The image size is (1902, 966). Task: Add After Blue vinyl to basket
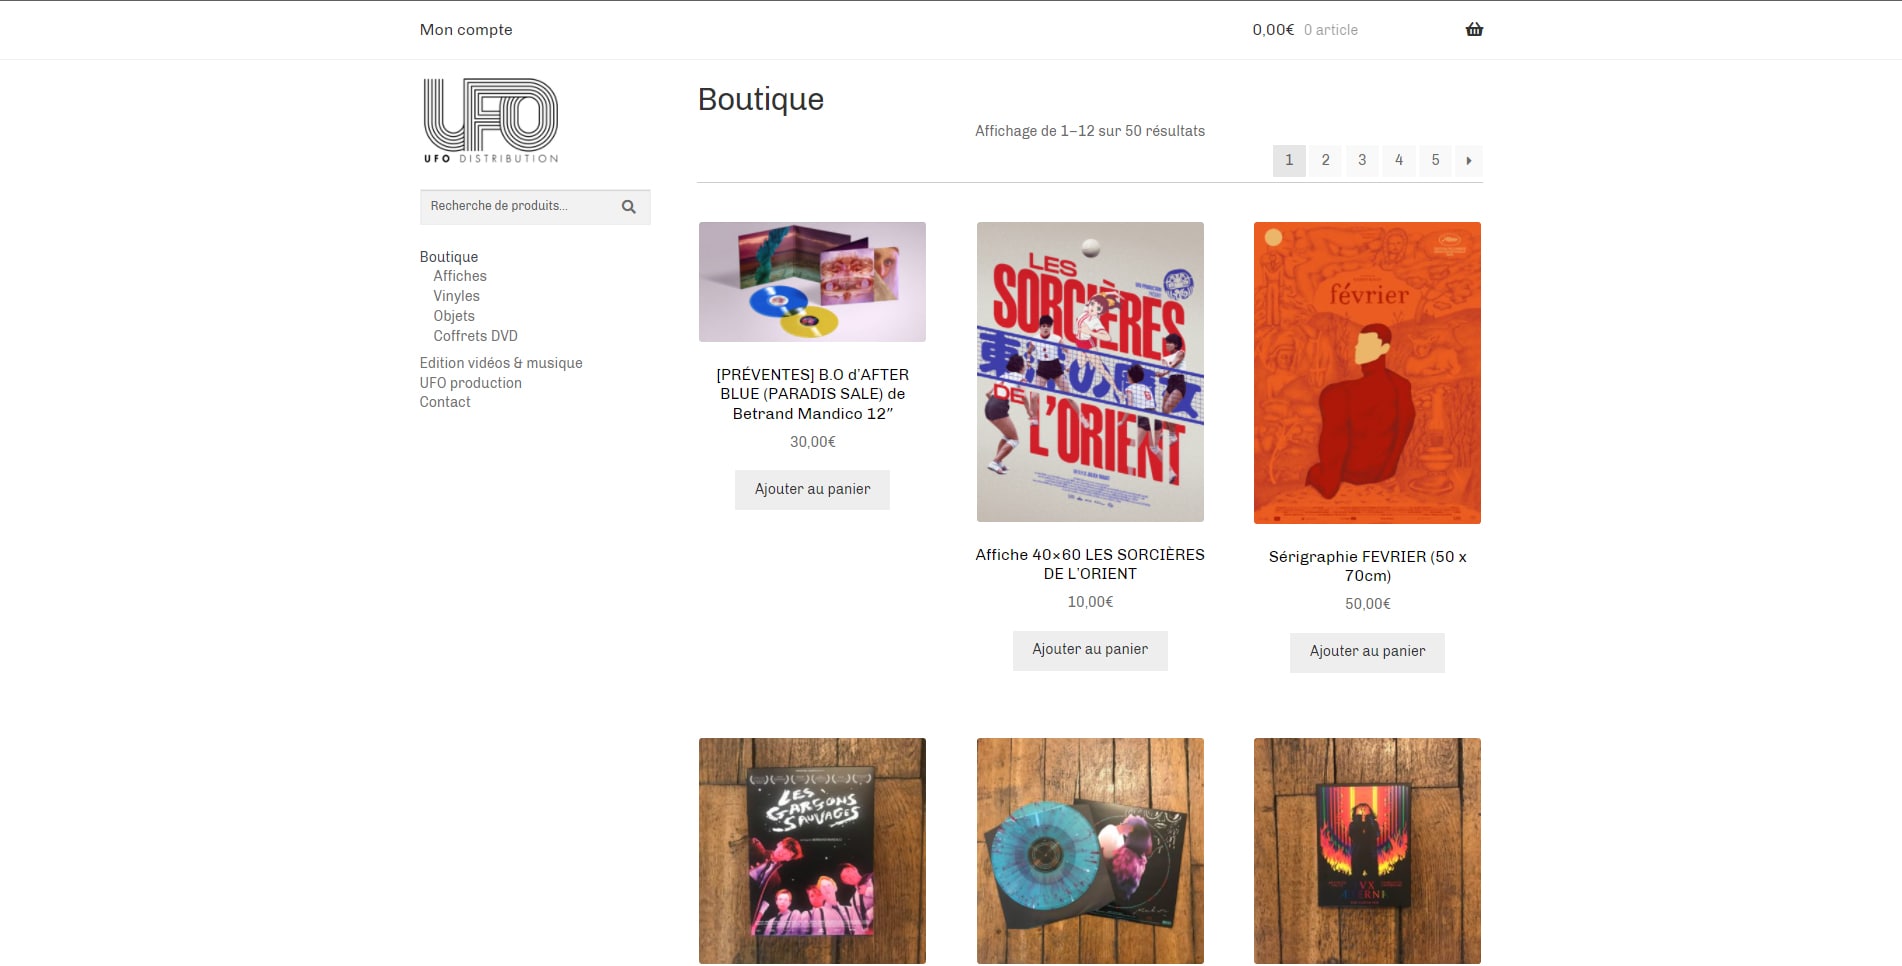pyautogui.click(x=812, y=490)
